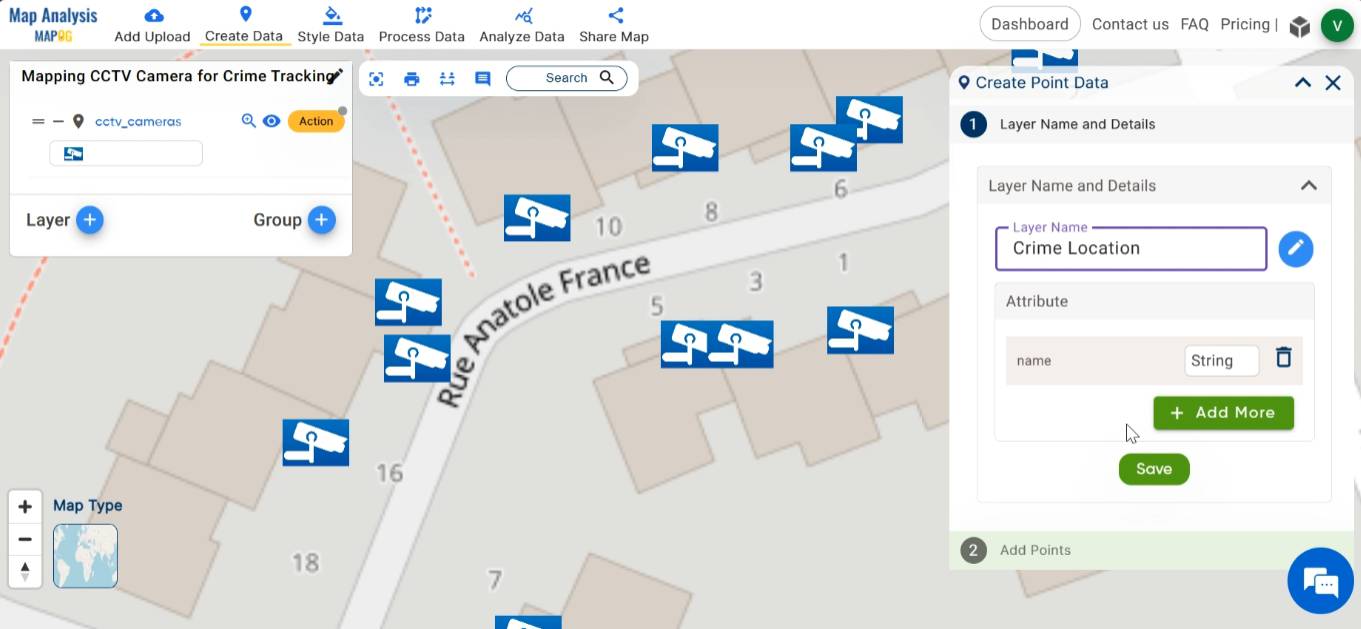
Task: Open the FAQ link
Action: coord(1194,24)
